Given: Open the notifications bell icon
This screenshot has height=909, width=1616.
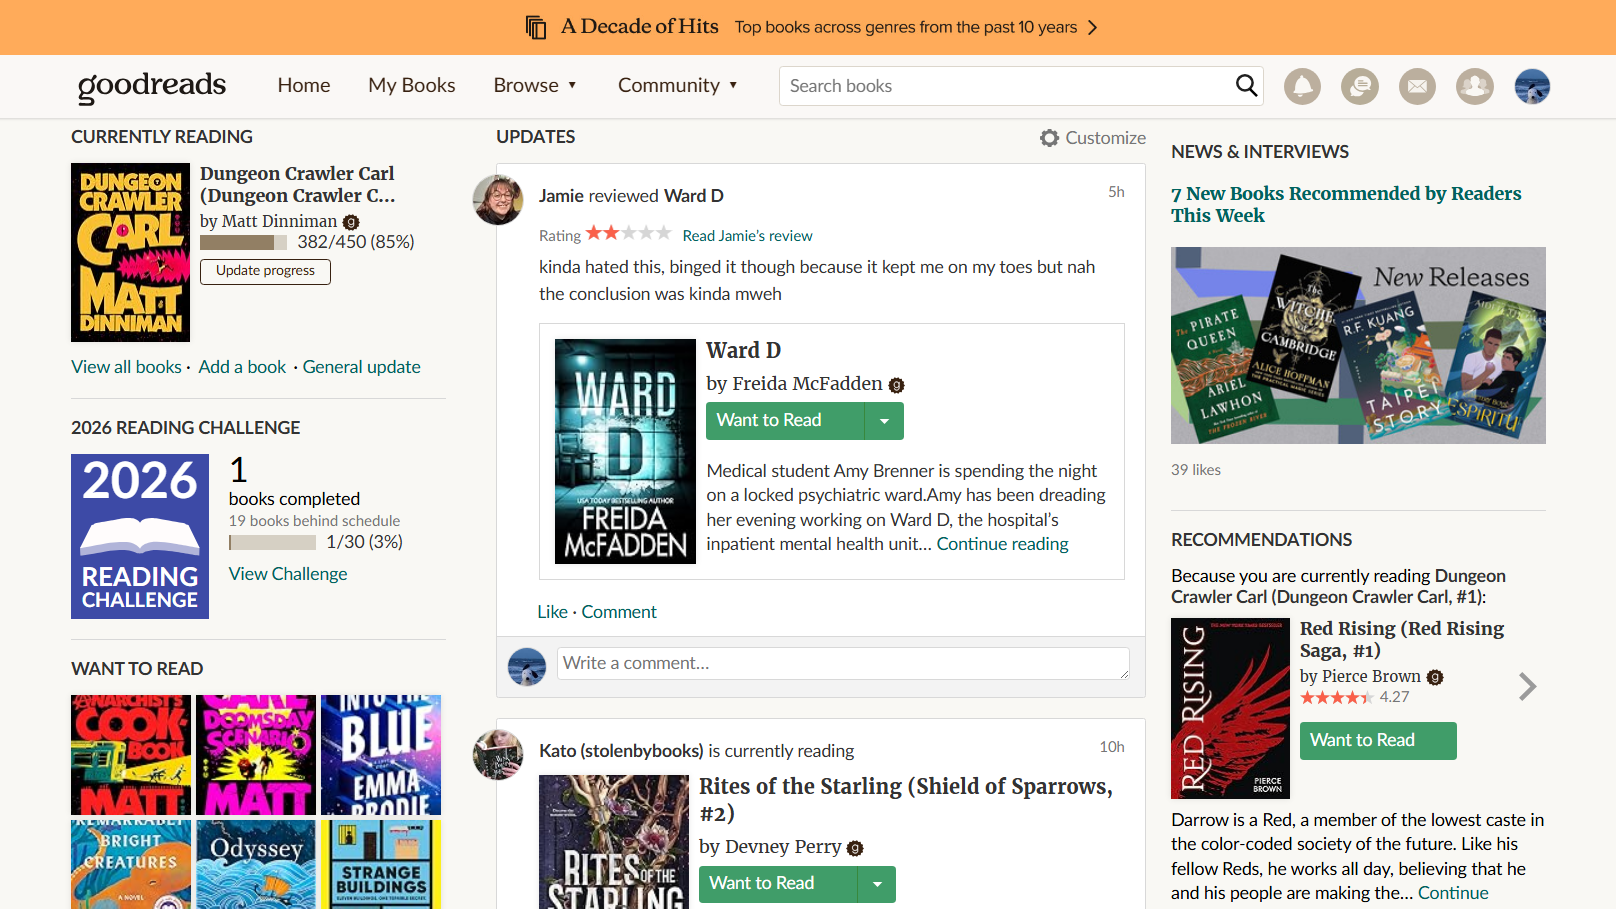Looking at the screenshot, I should point(1302,86).
